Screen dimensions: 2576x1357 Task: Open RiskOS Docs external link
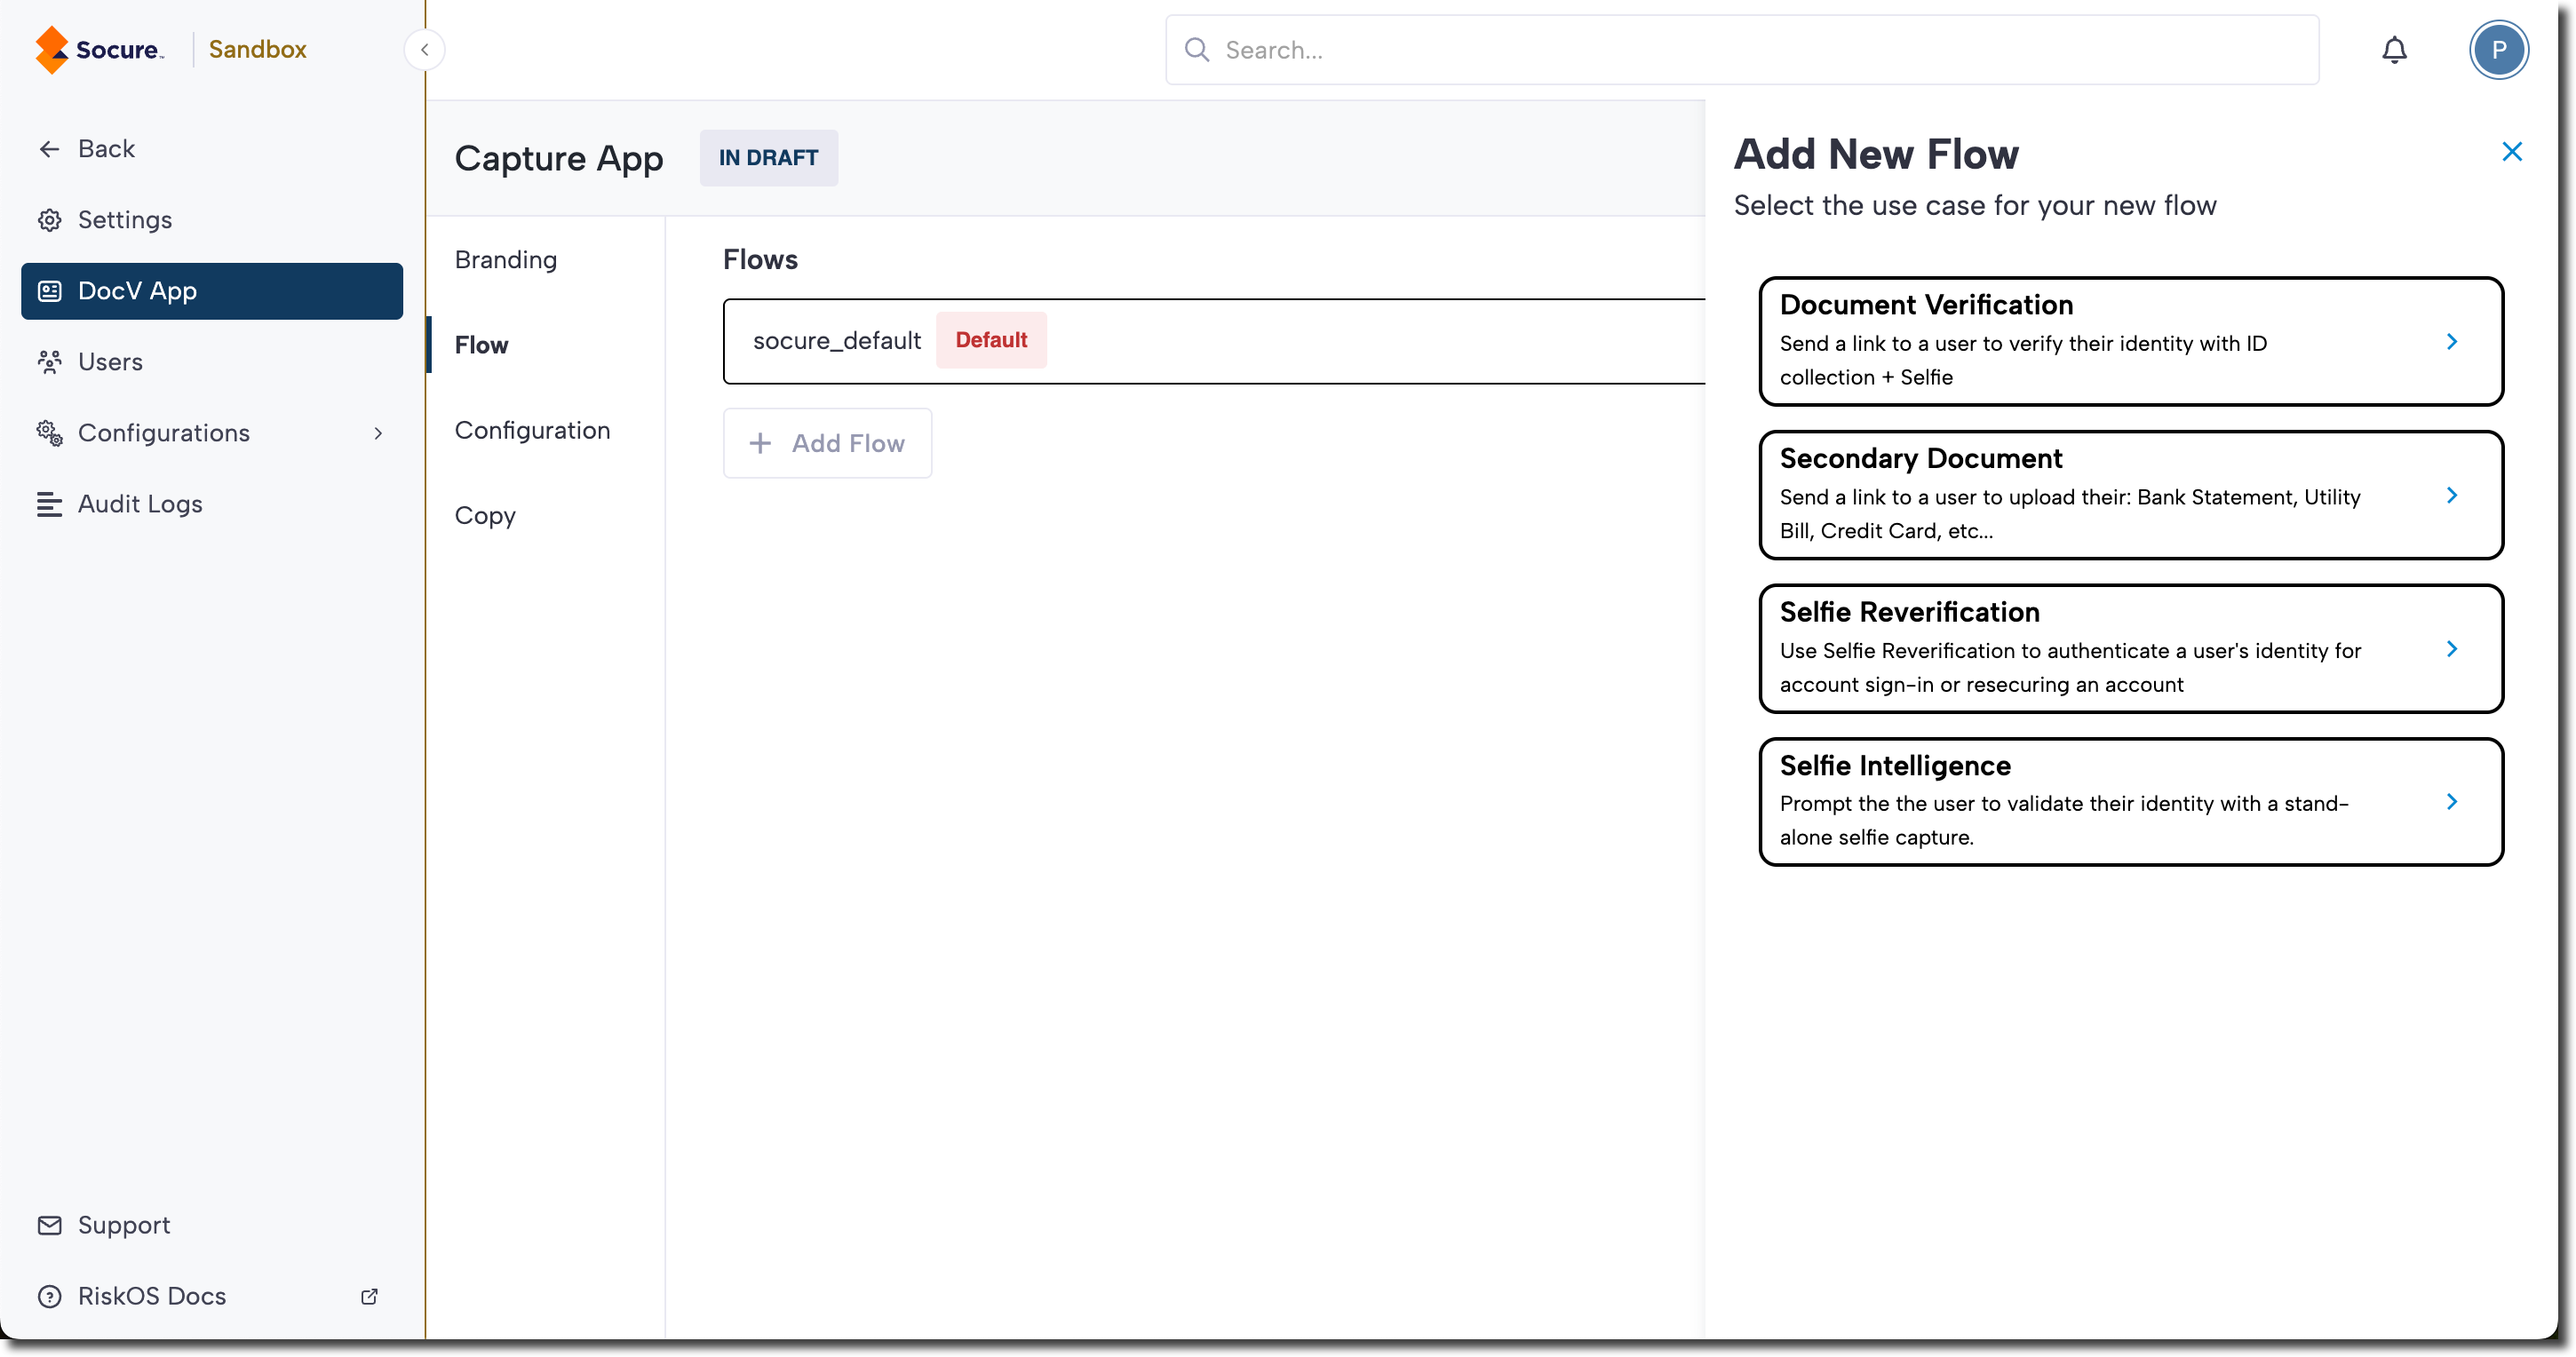(152, 1296)
